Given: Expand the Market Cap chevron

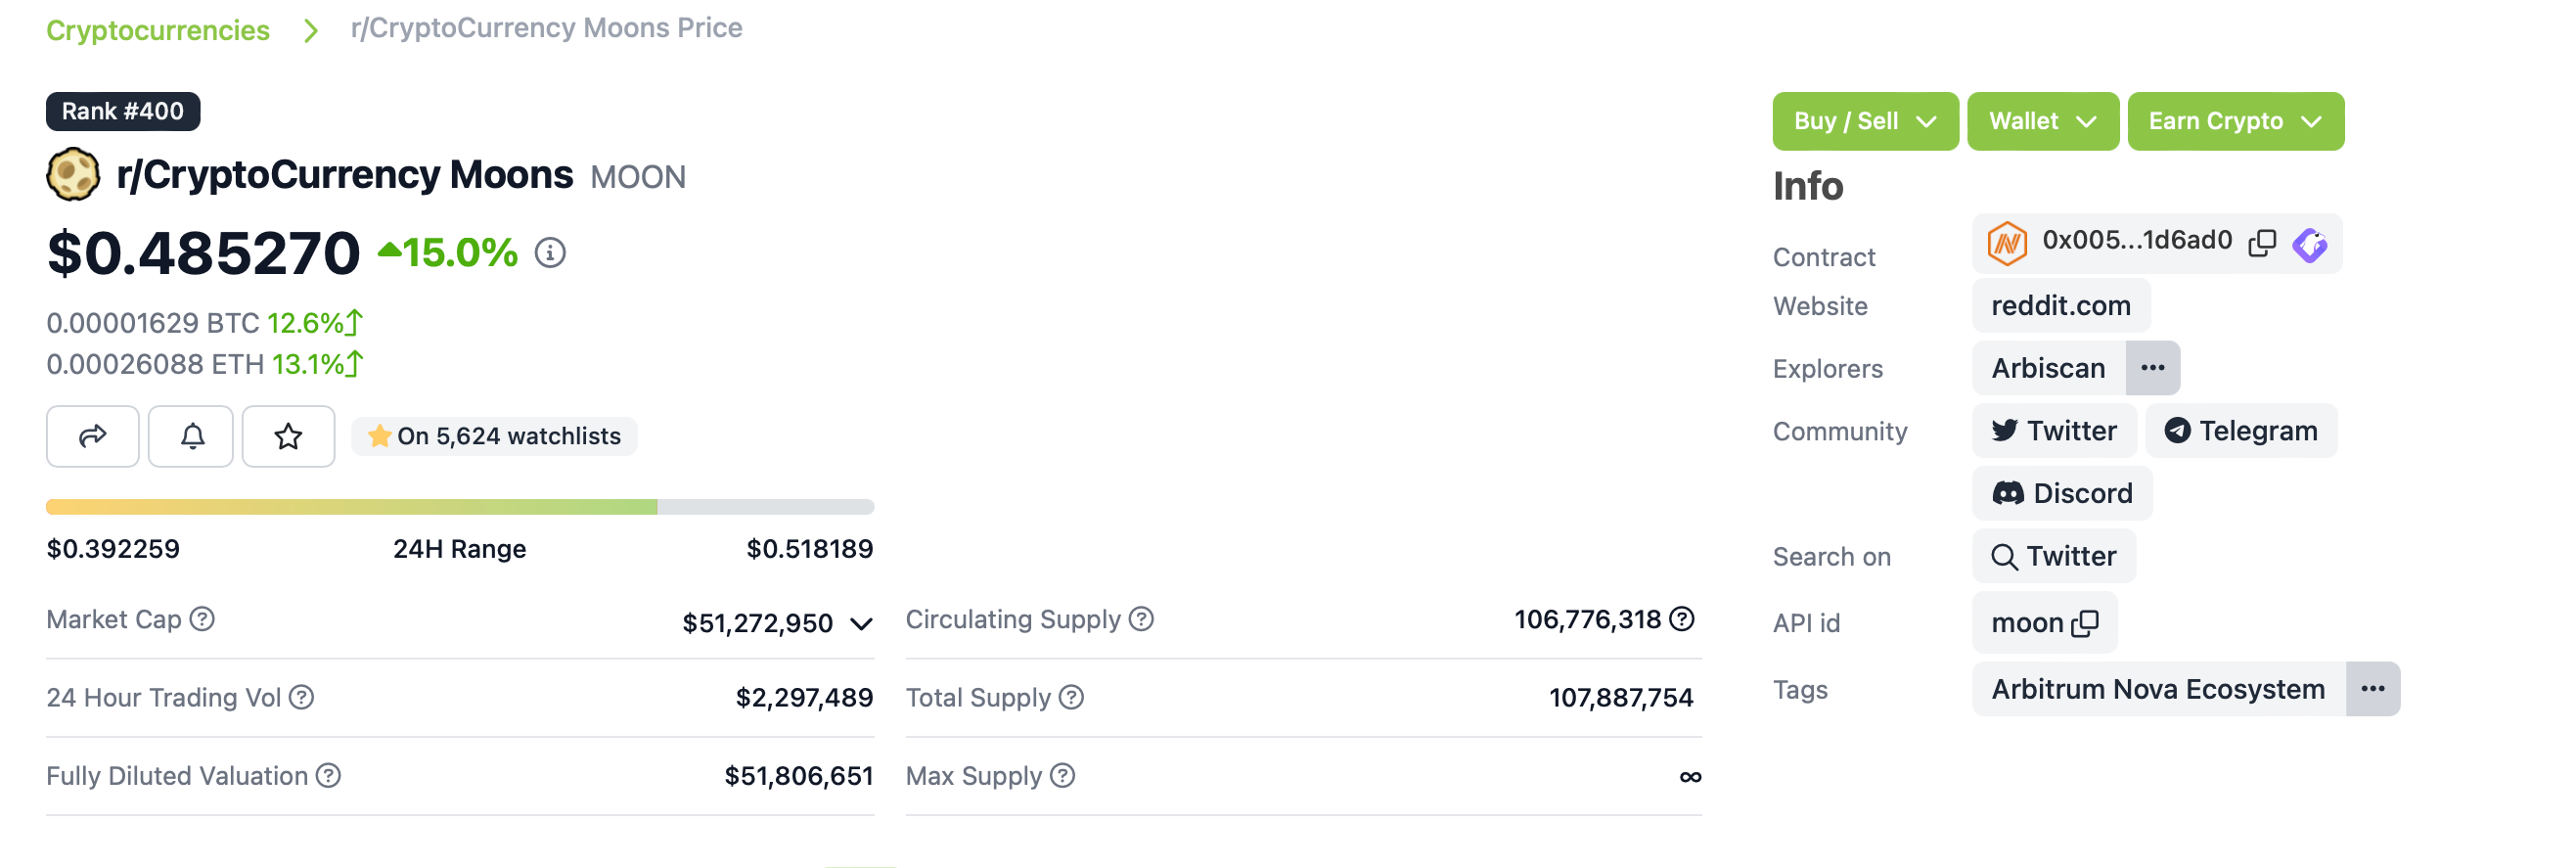Looking at the screenshot, I should pyautogui.click(x=861, y=624).
